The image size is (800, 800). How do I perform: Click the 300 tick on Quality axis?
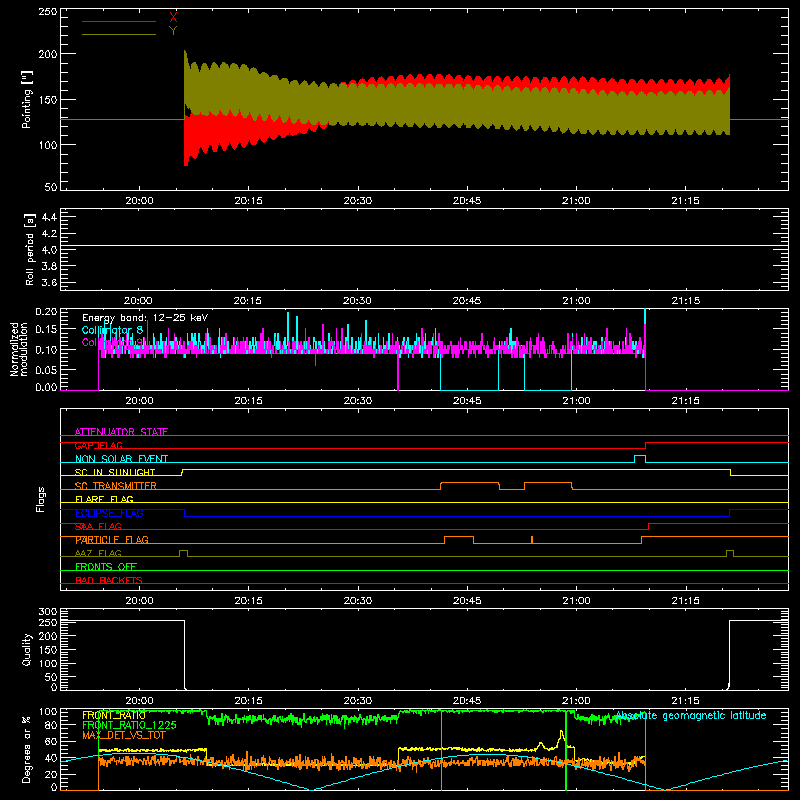pos(48,612)
